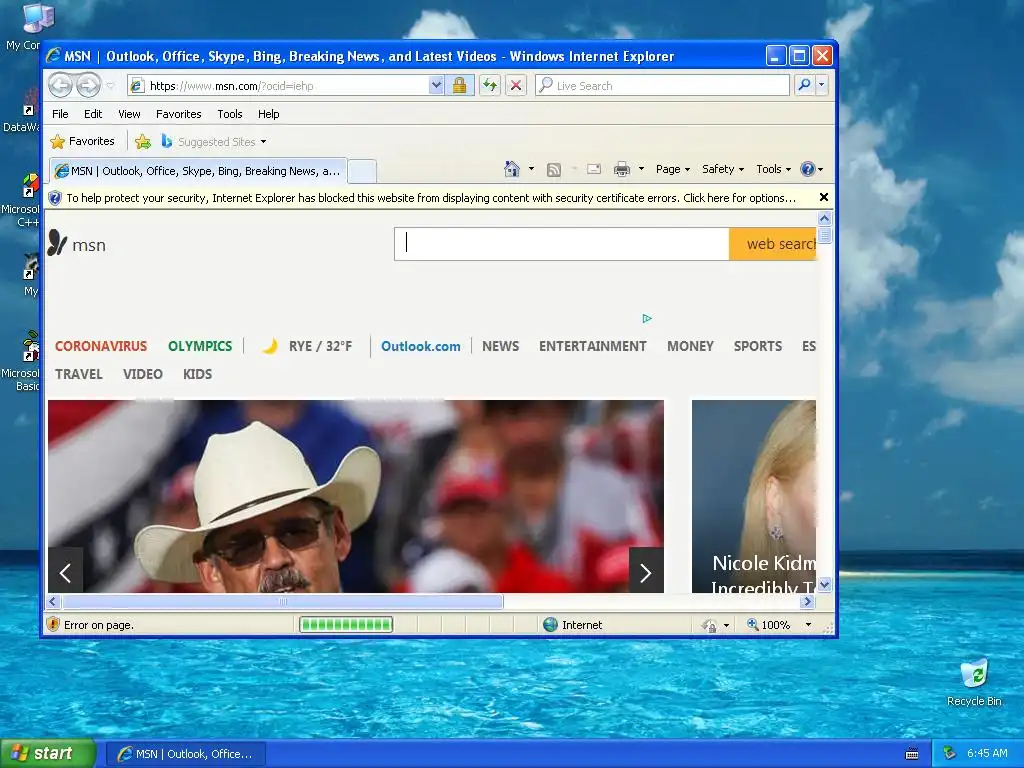Click the Print icon
This screenshot has width=1024, height=768.
tap(622, 170)
